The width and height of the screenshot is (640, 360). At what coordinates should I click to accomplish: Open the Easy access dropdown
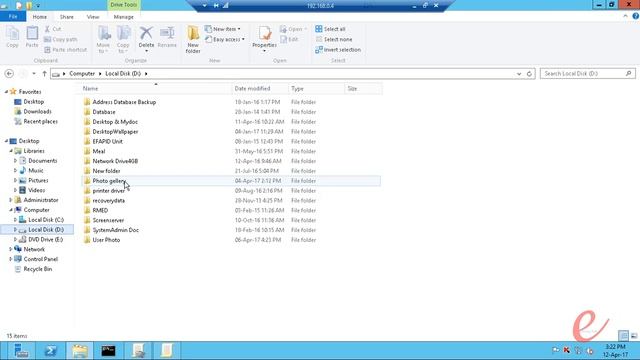coord(225,39)
